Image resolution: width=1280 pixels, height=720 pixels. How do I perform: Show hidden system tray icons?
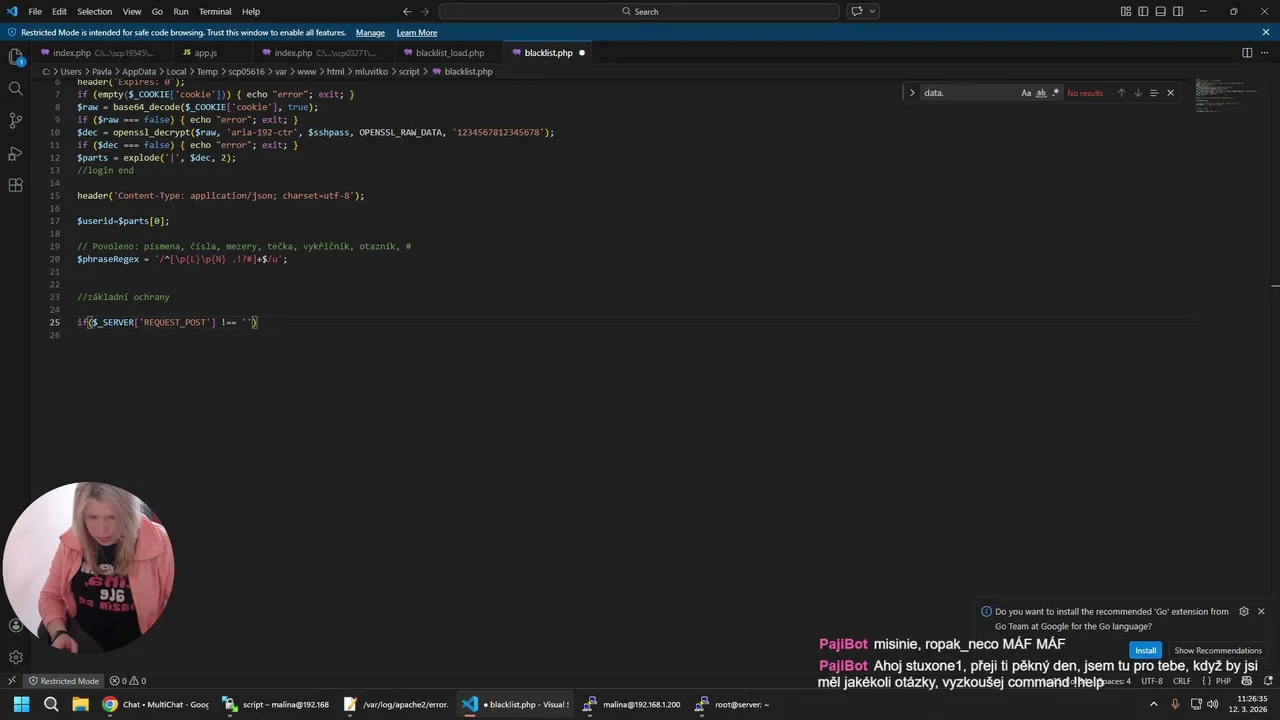pos(1154,704)
